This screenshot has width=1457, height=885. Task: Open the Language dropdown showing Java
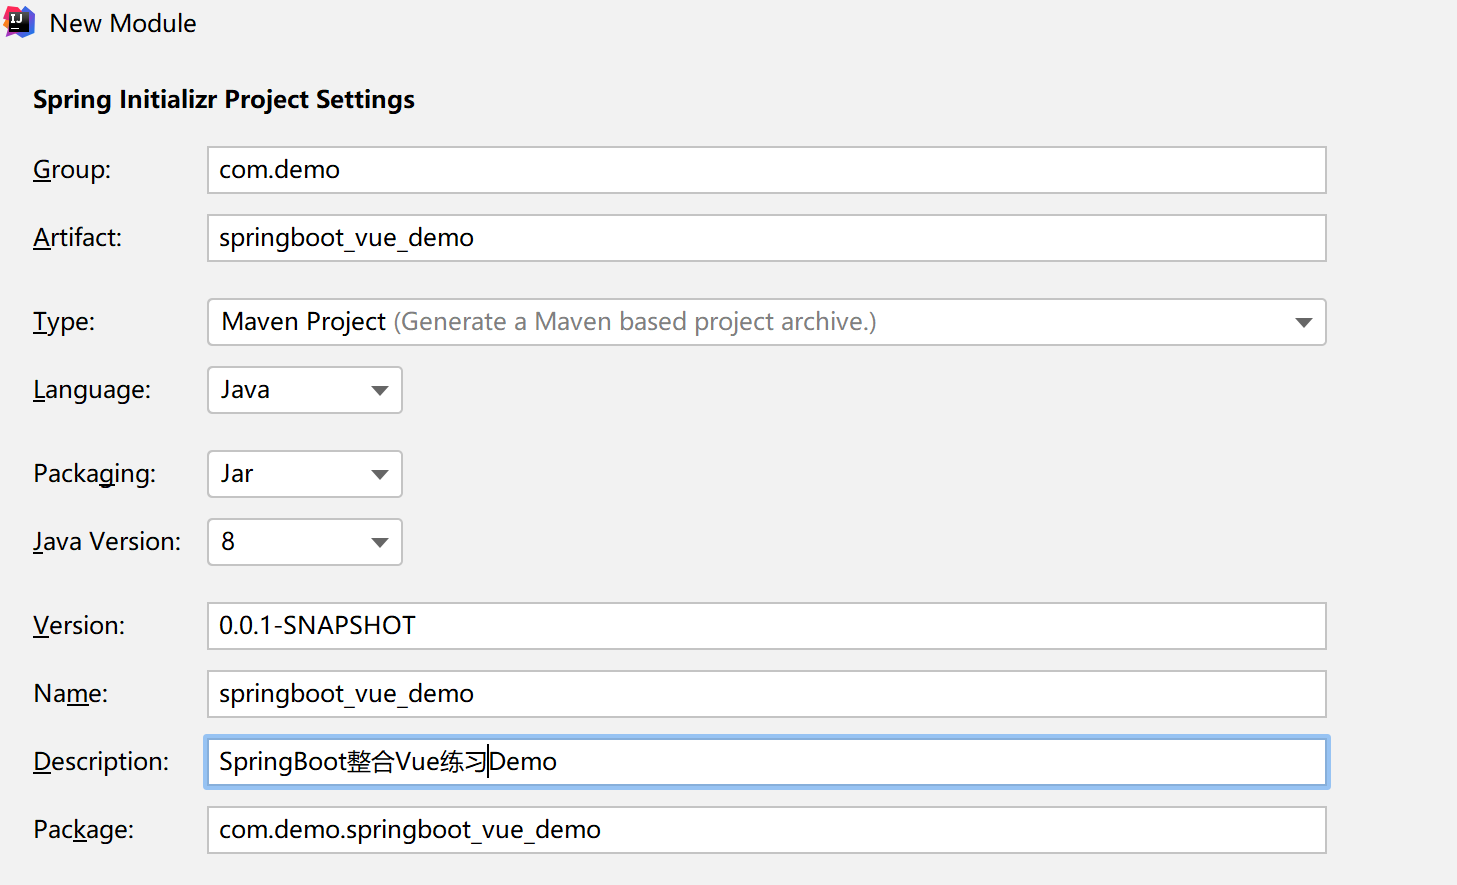[x=290, y=390]
